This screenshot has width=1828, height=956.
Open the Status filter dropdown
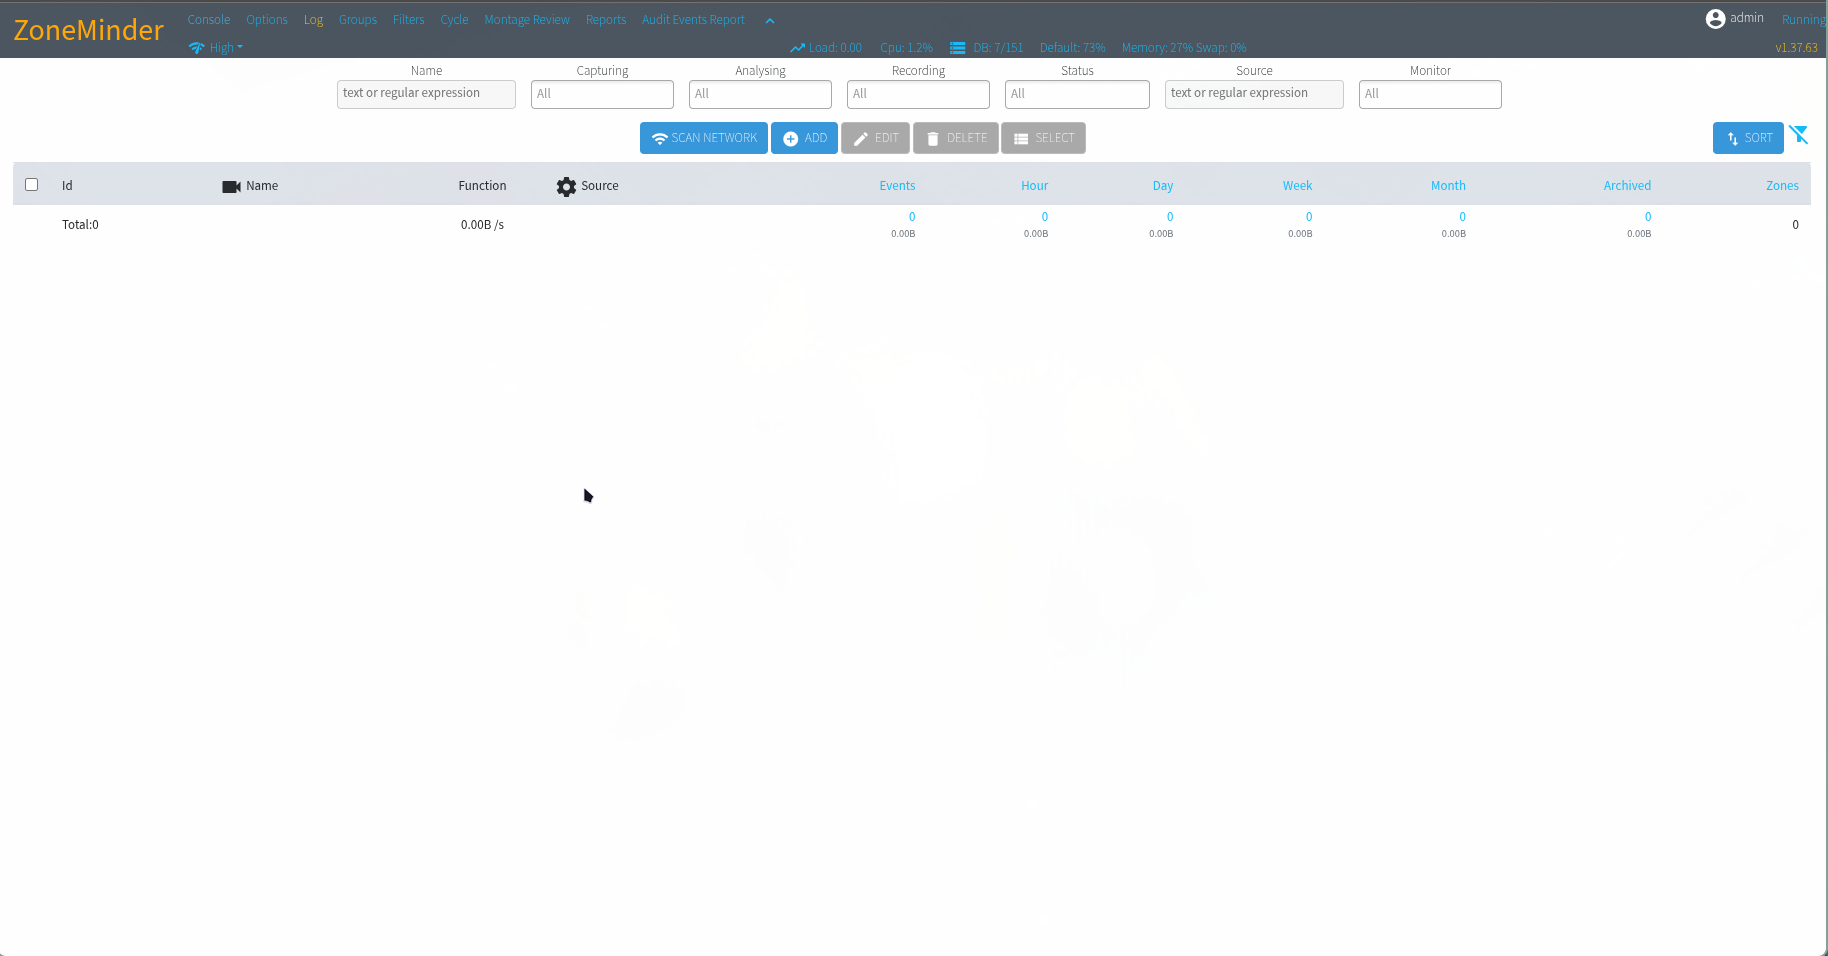tap(1077, 94)
